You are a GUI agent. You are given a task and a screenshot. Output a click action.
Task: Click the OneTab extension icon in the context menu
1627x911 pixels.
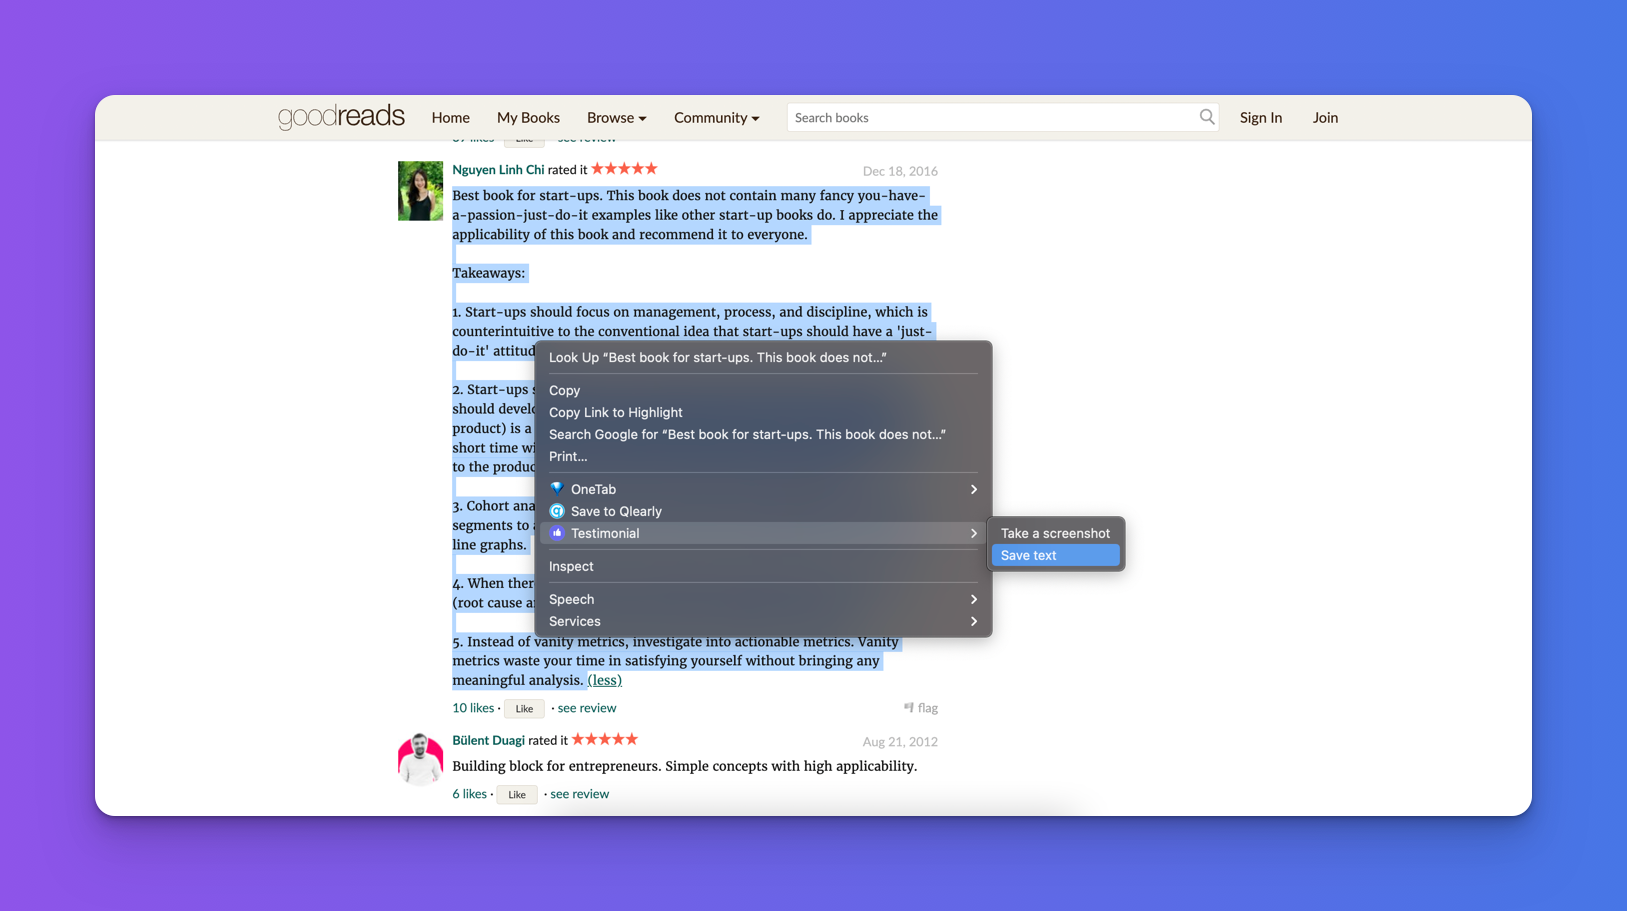(557, 489)
